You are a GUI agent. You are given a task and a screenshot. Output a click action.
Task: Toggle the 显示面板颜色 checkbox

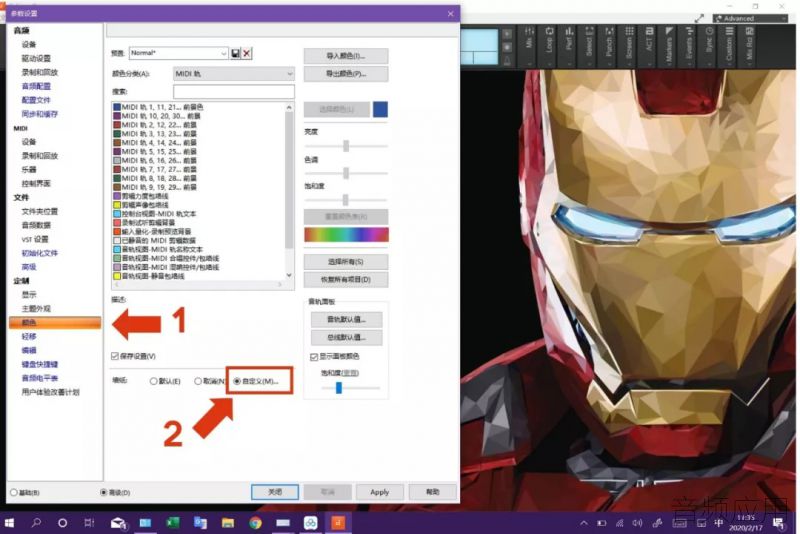[x=314, y=357]
